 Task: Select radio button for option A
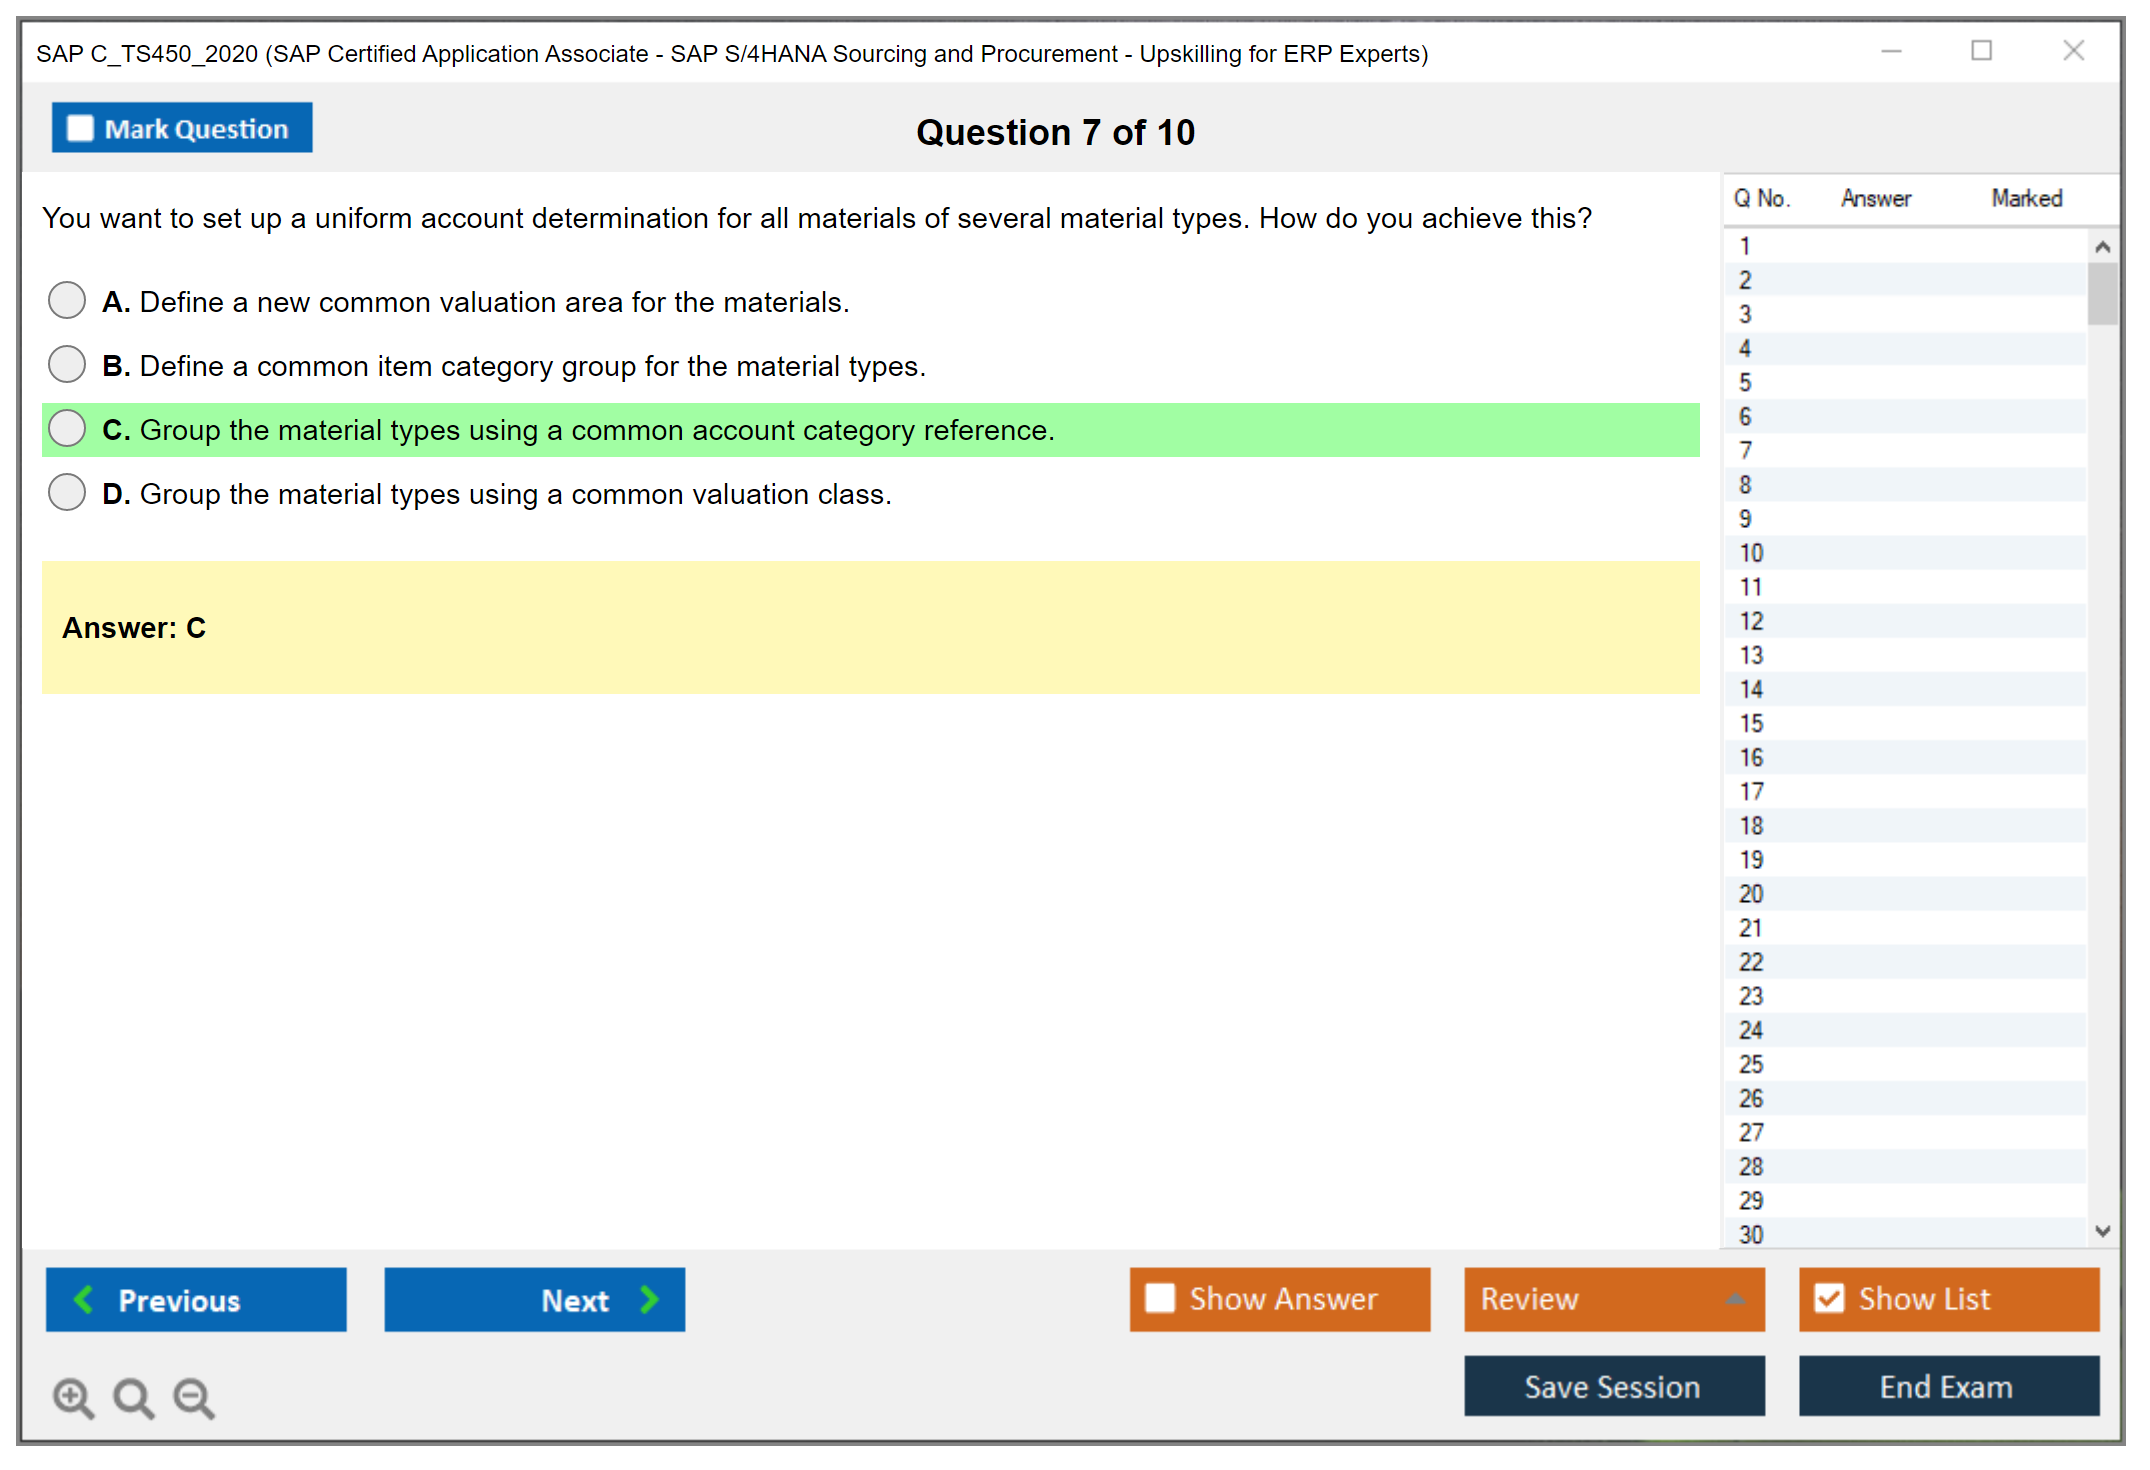click(x=67, y=300)
